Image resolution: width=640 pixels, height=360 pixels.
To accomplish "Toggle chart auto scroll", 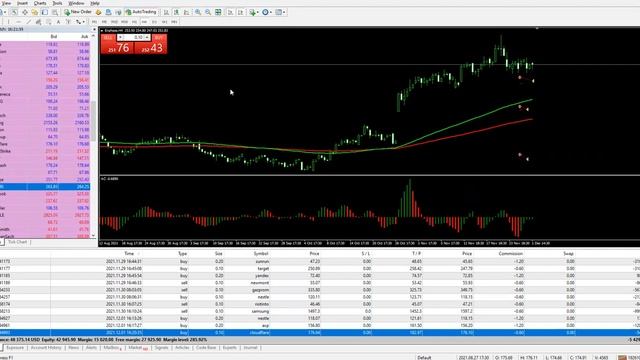I will pos(230,12).
